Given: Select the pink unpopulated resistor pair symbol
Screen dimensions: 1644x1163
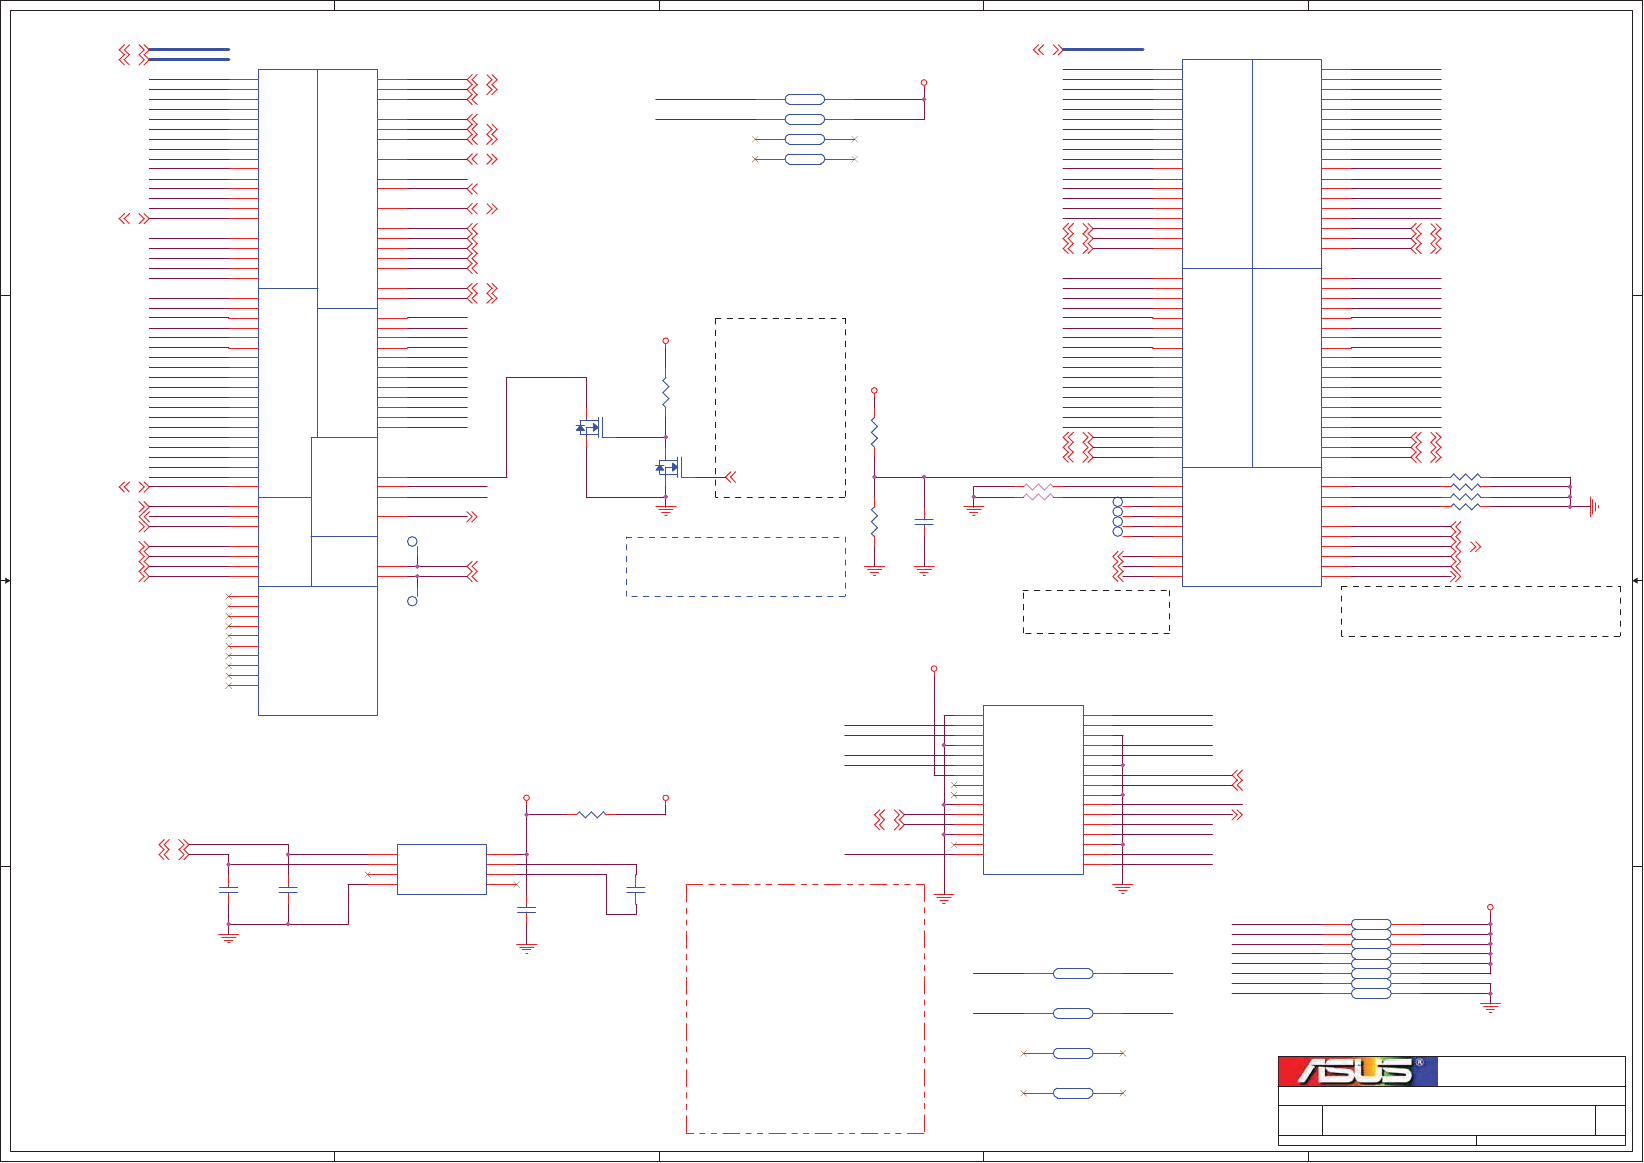Looking at the screenshot, I should [1039, 492].
